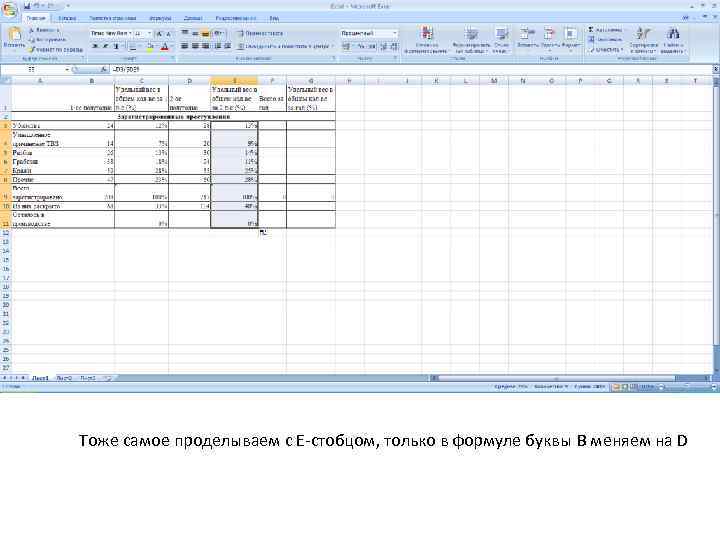Align text right
720x540 pixels.
[x=206, y=46]
